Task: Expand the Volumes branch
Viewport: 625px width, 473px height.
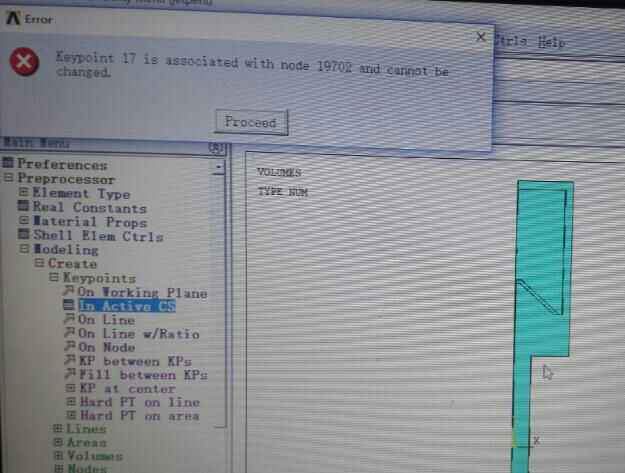Action: pos(59,455)
